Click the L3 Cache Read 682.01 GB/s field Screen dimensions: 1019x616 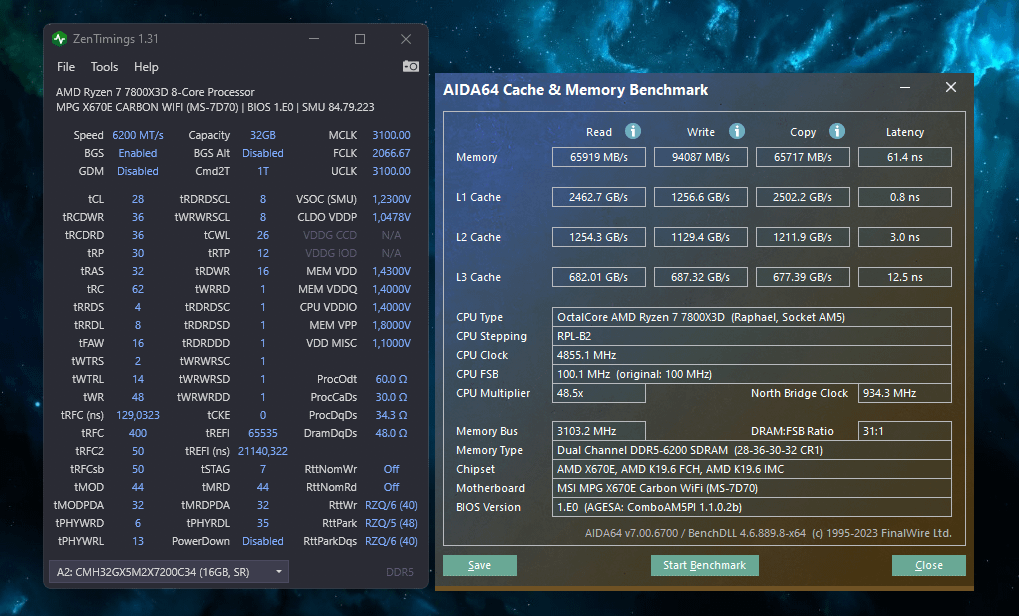[599, 277]
